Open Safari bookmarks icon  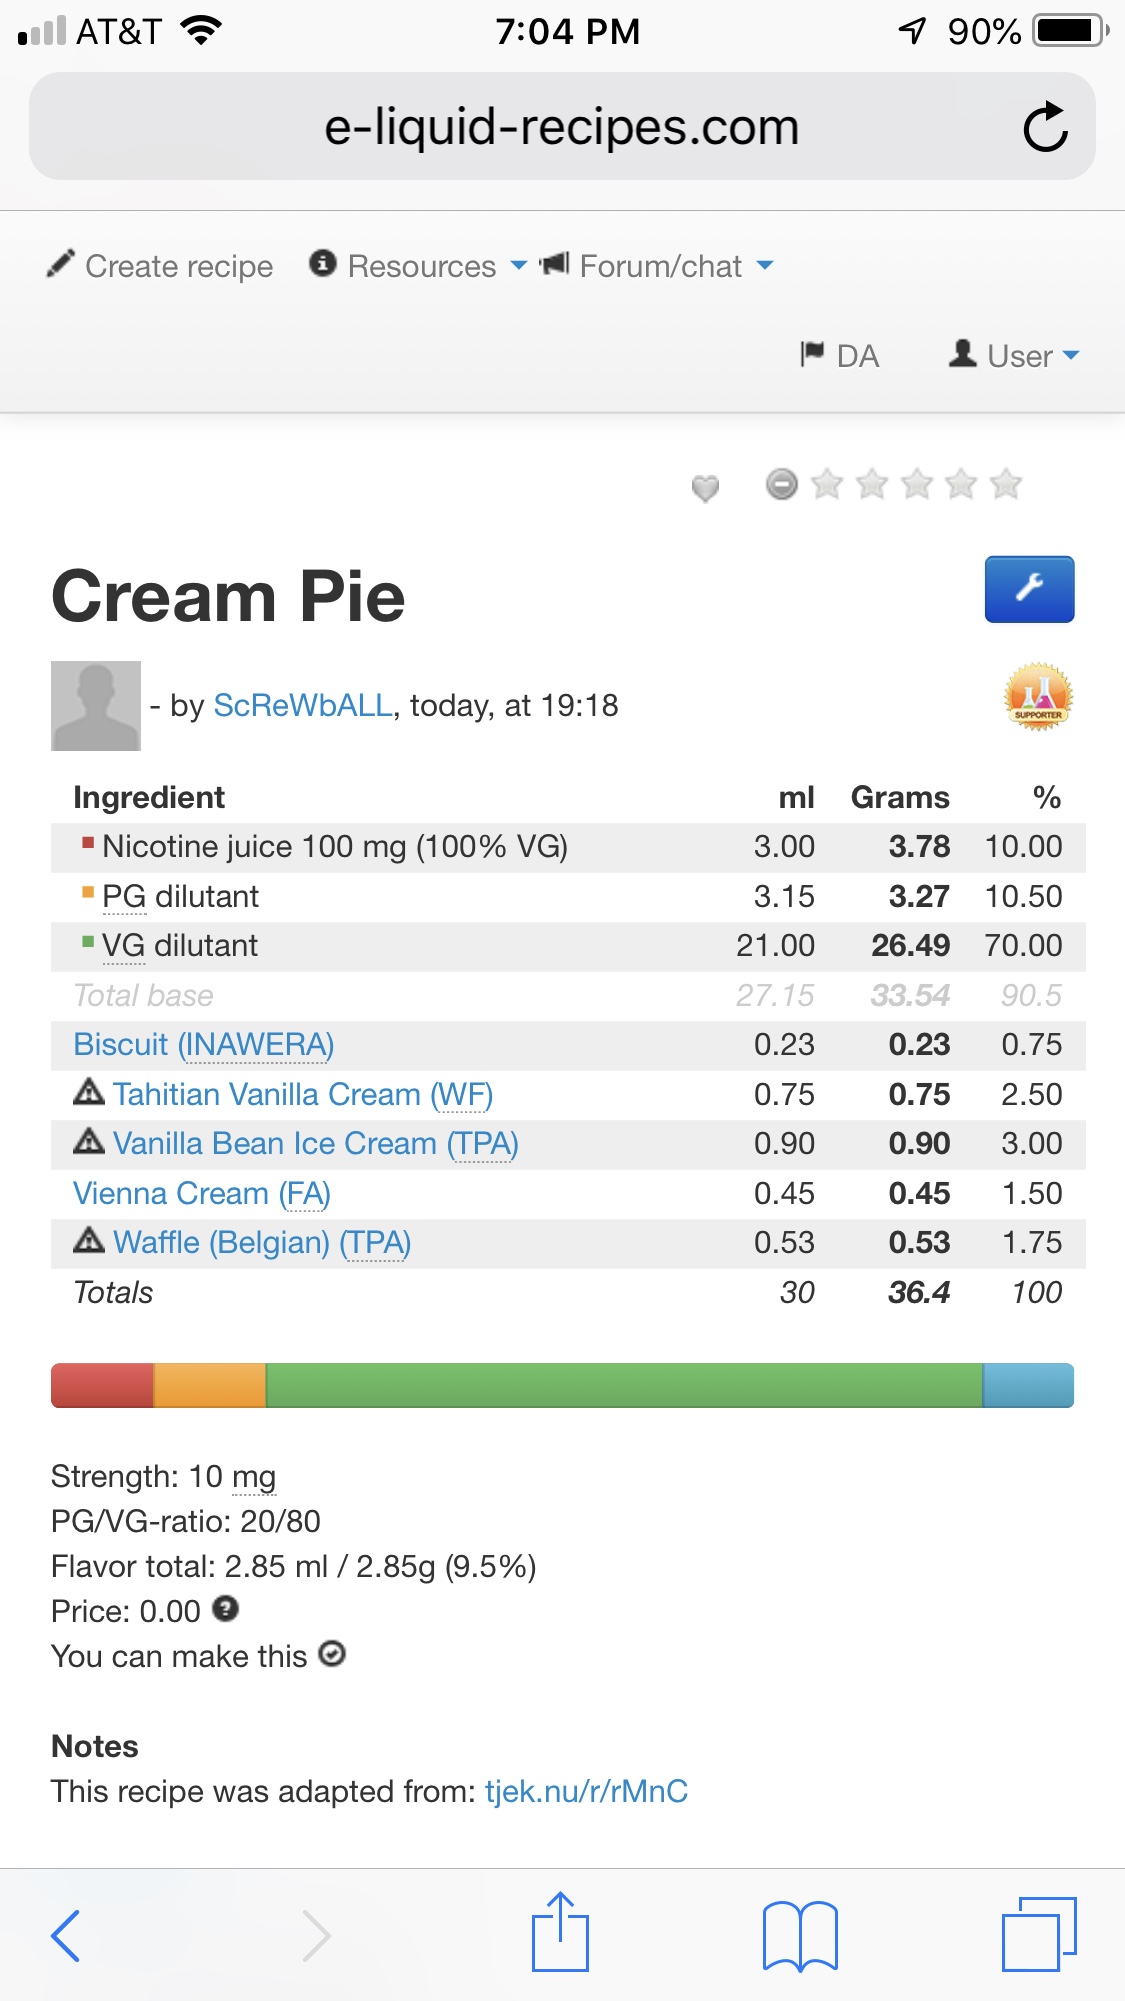pos(799,1934)
